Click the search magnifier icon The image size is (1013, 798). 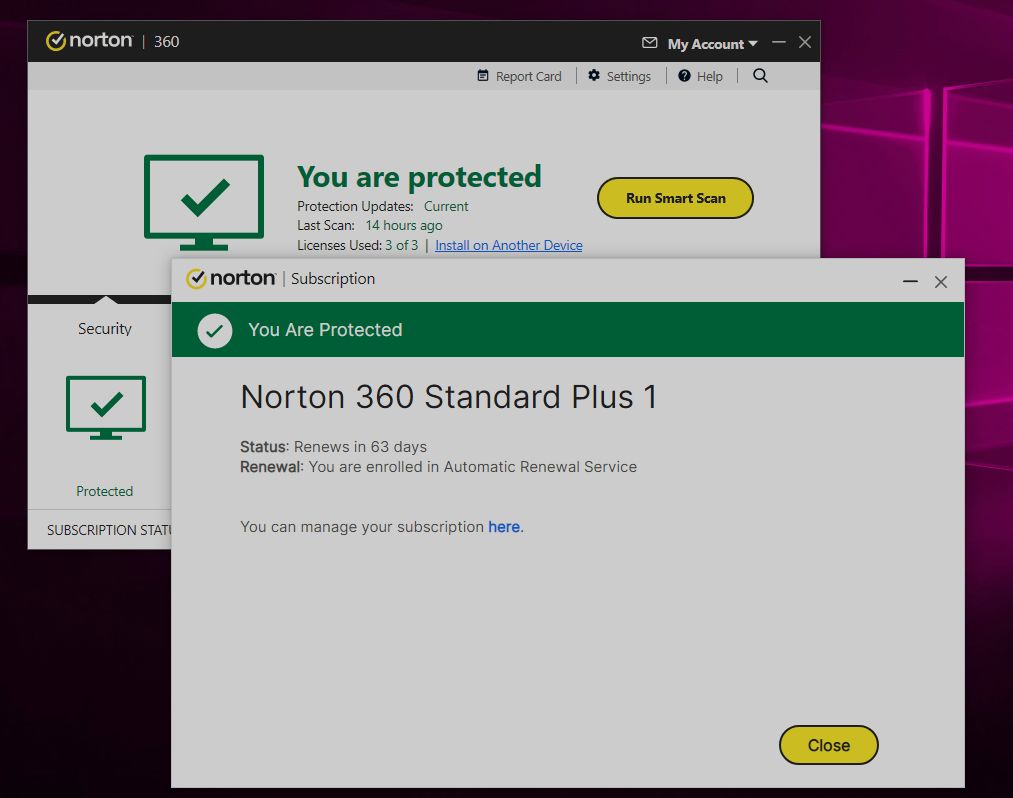click(760, 76)
